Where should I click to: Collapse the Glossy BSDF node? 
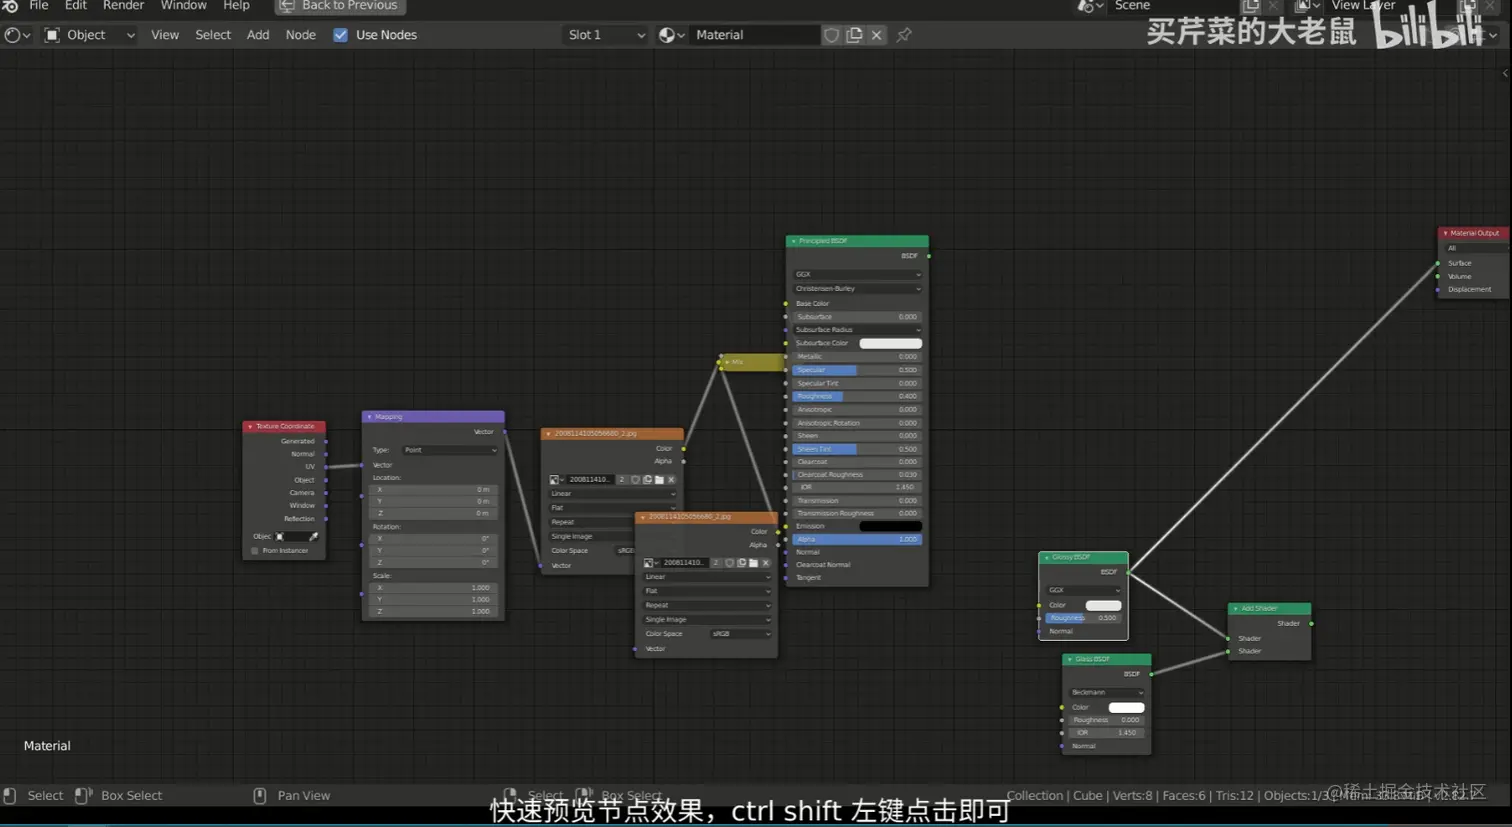(1046, 558)
